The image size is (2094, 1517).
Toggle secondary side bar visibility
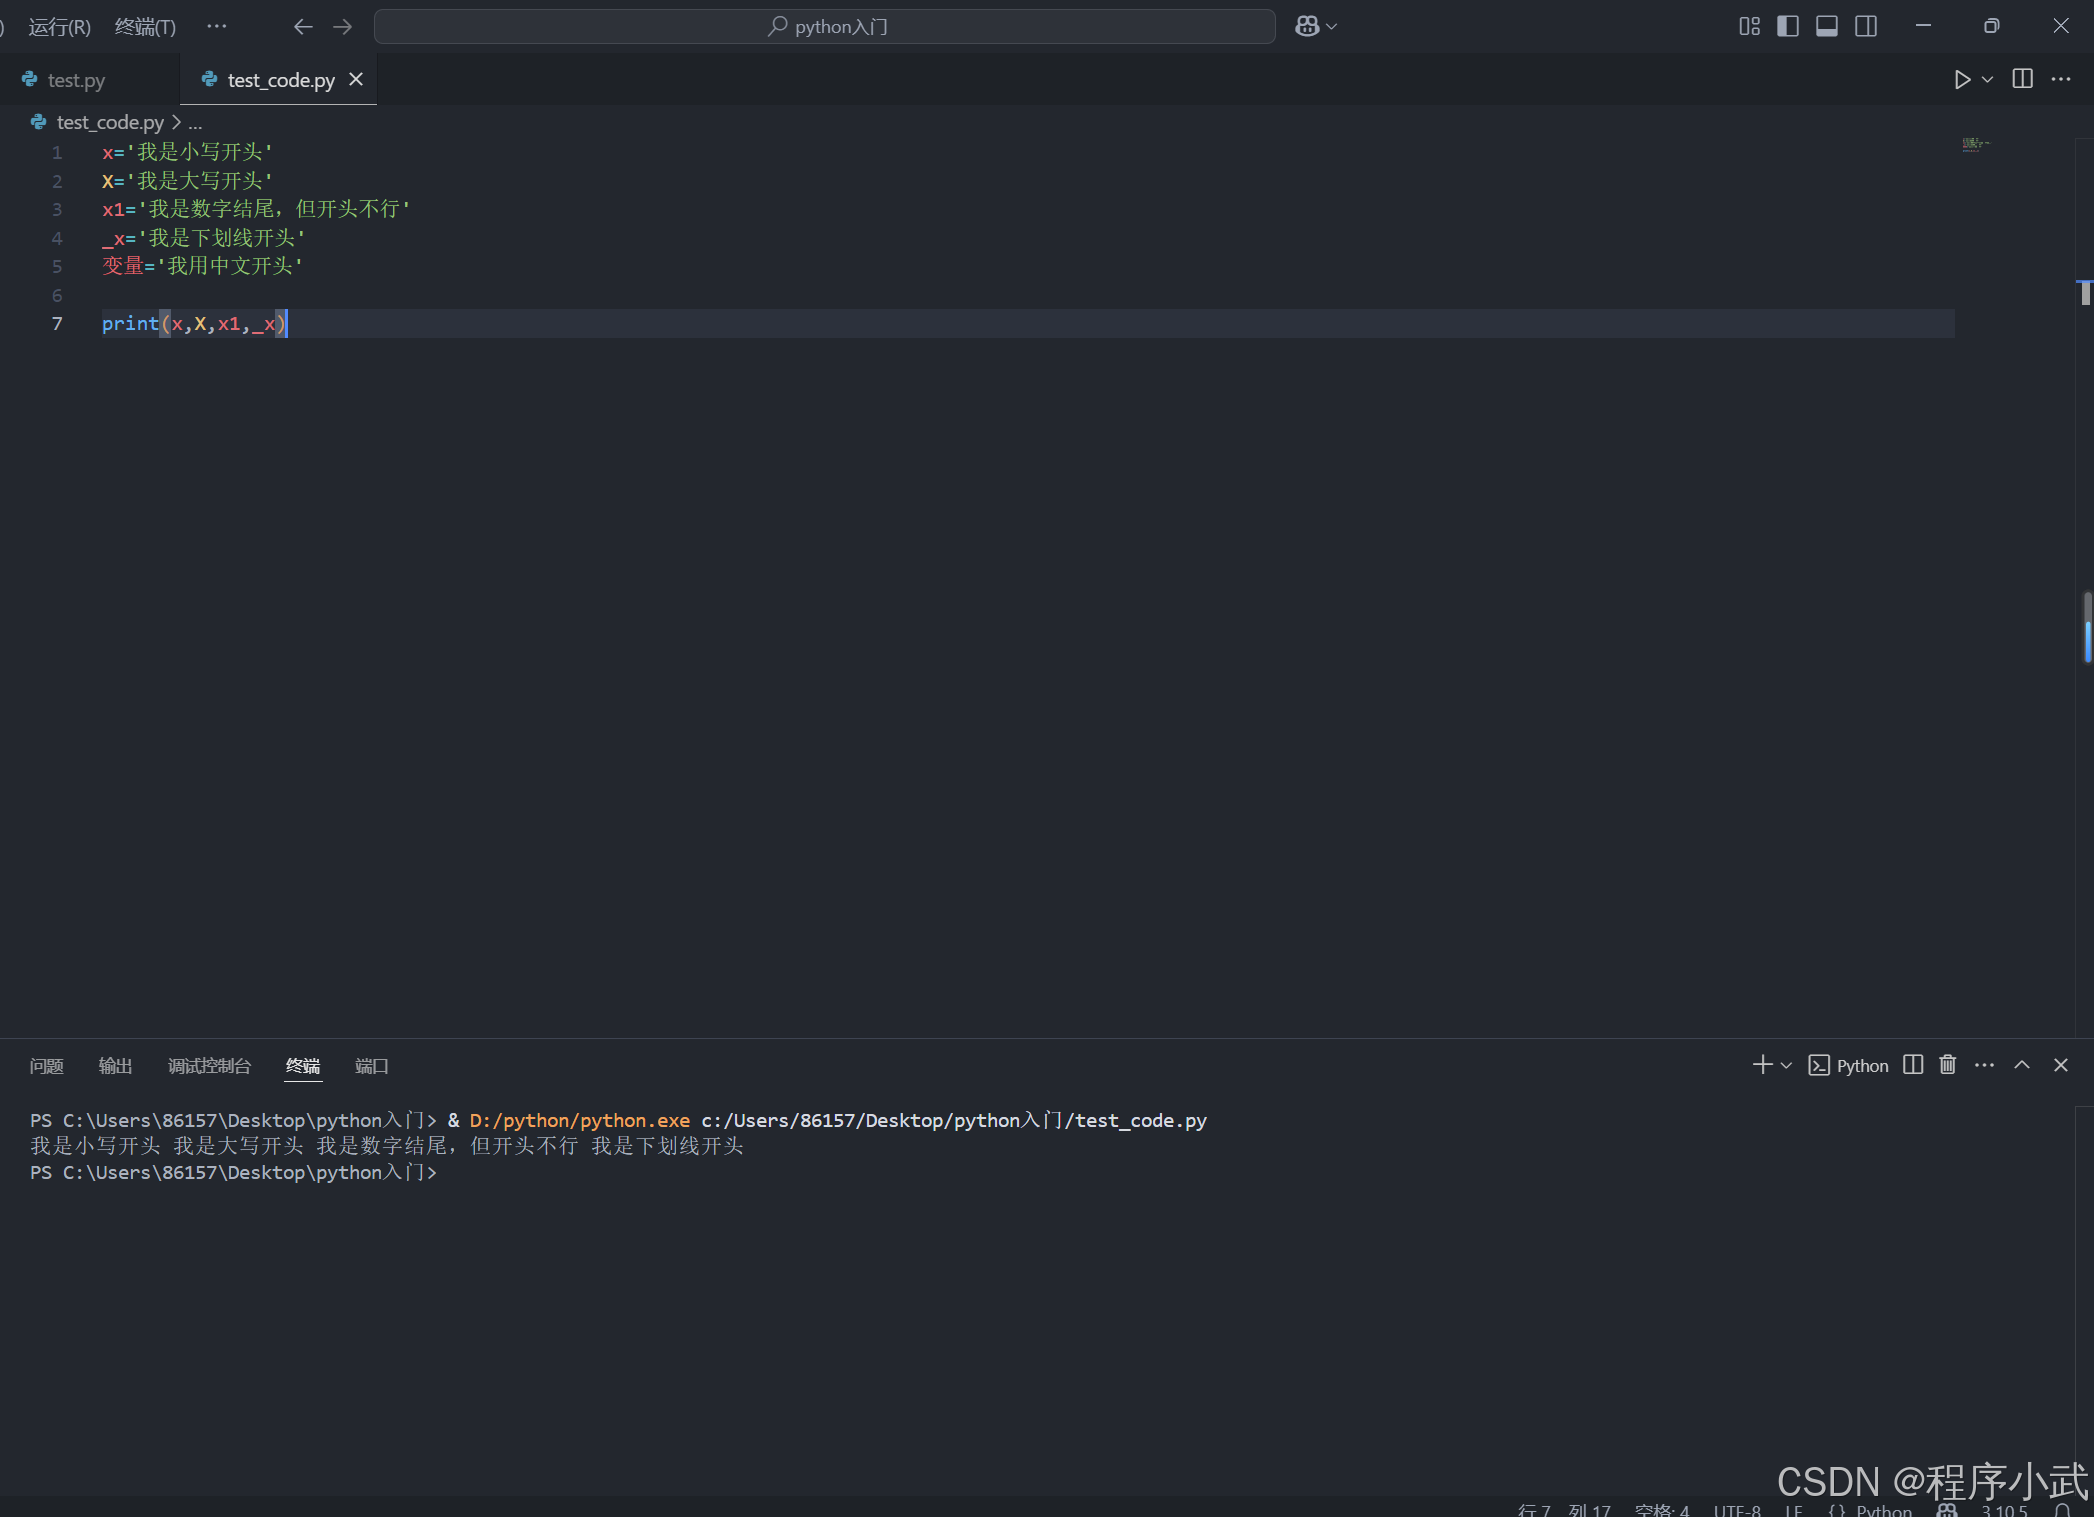click(x=1866, y=27)
